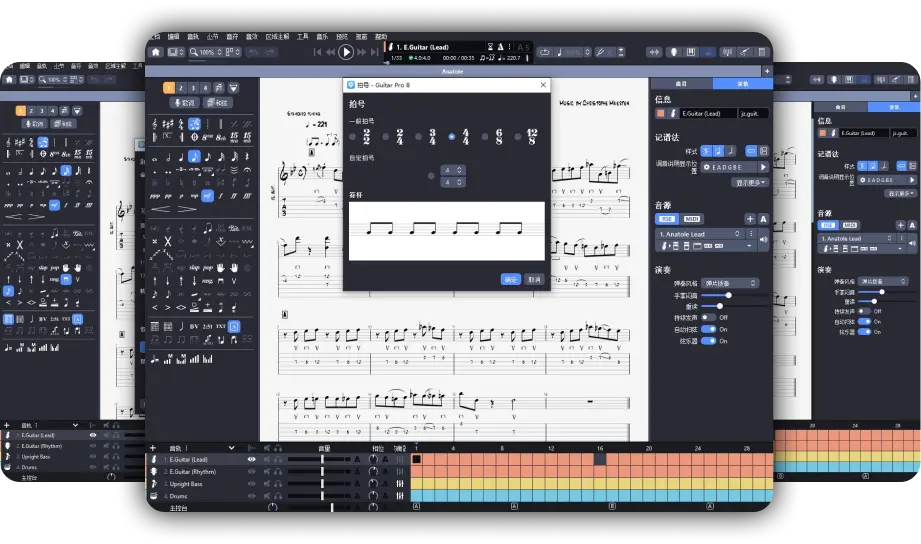The image size is (921, 544).
Task: Open the zoom 100% dropdown
Action: (x=205, y=52)
